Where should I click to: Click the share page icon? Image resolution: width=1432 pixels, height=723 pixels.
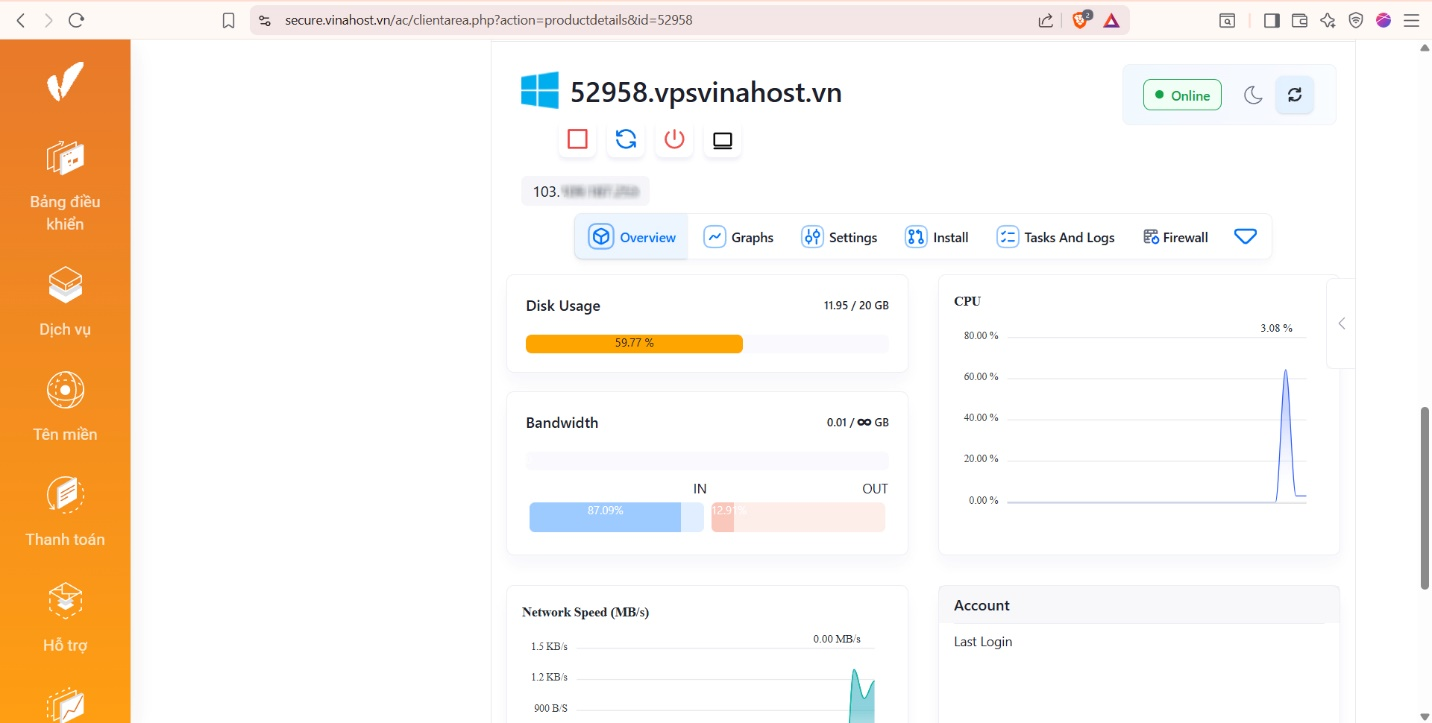pyautogui.click(x=1045, y=20)
